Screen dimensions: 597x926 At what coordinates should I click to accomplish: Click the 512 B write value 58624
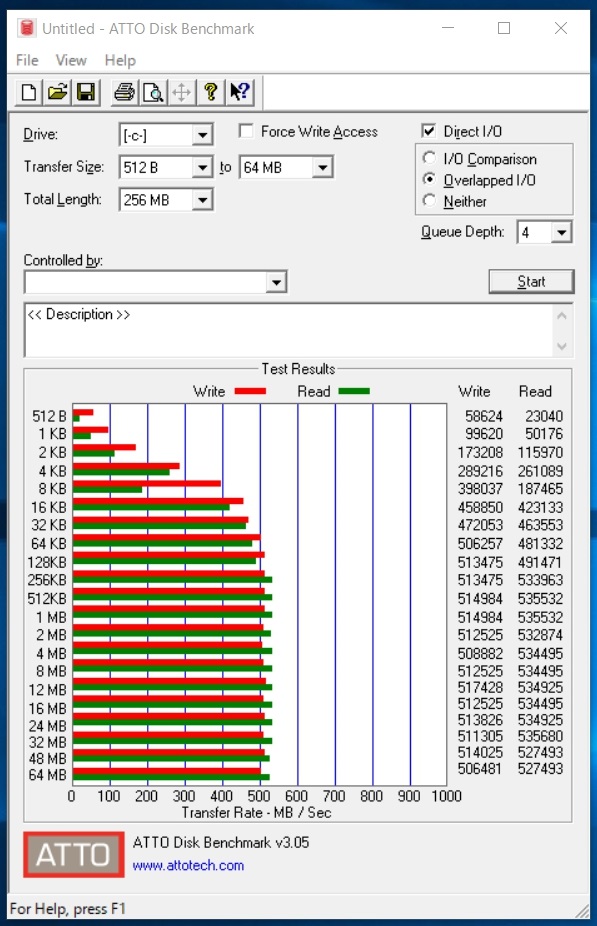pos(484,416)
